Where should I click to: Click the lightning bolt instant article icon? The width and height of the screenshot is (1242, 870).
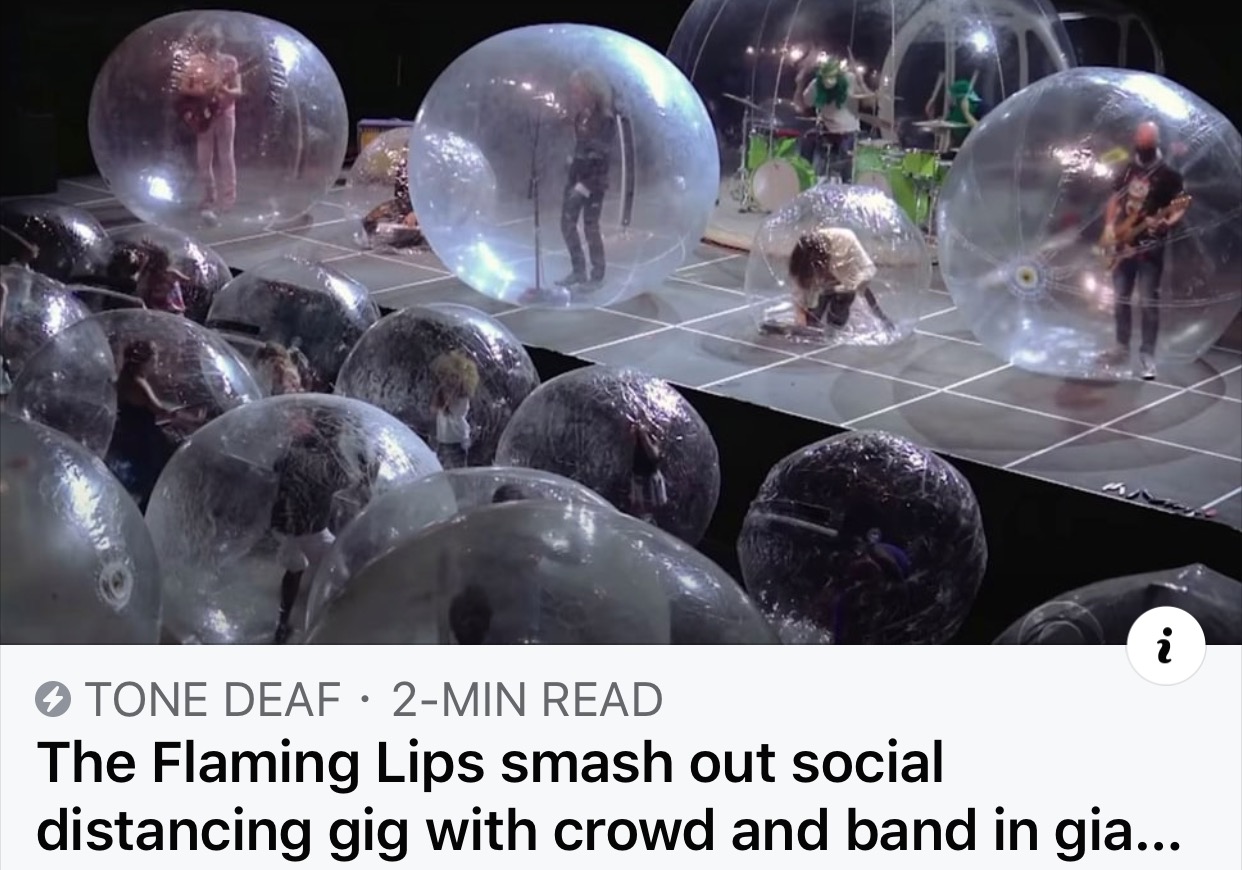point(52,700)
